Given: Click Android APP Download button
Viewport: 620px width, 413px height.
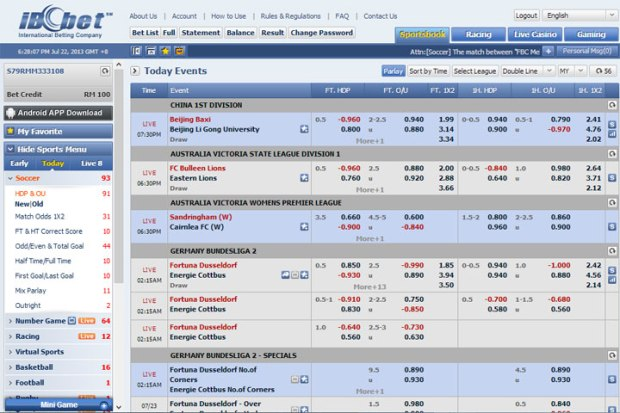Looking at the screenshot, I should click(x=58, y=113).
